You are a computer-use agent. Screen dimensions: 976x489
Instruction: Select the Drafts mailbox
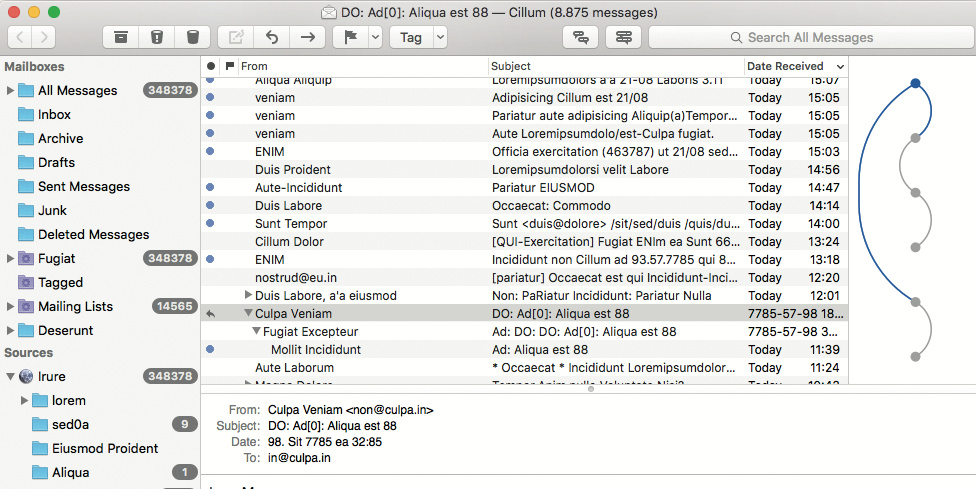56,162
